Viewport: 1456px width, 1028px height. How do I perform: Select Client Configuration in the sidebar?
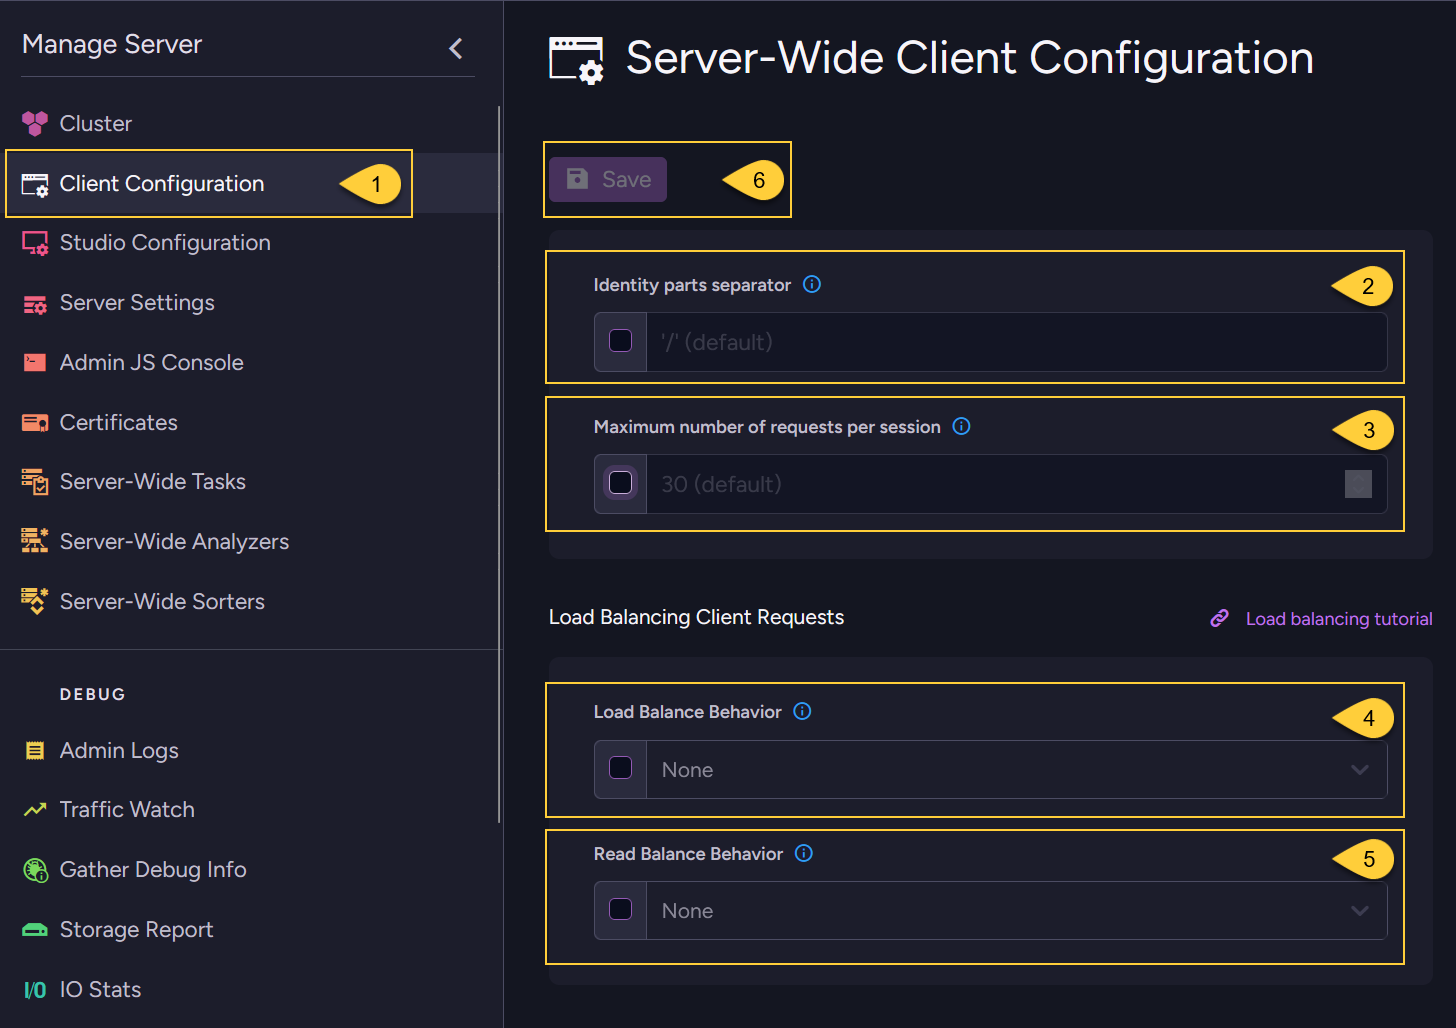coord(162,183)
